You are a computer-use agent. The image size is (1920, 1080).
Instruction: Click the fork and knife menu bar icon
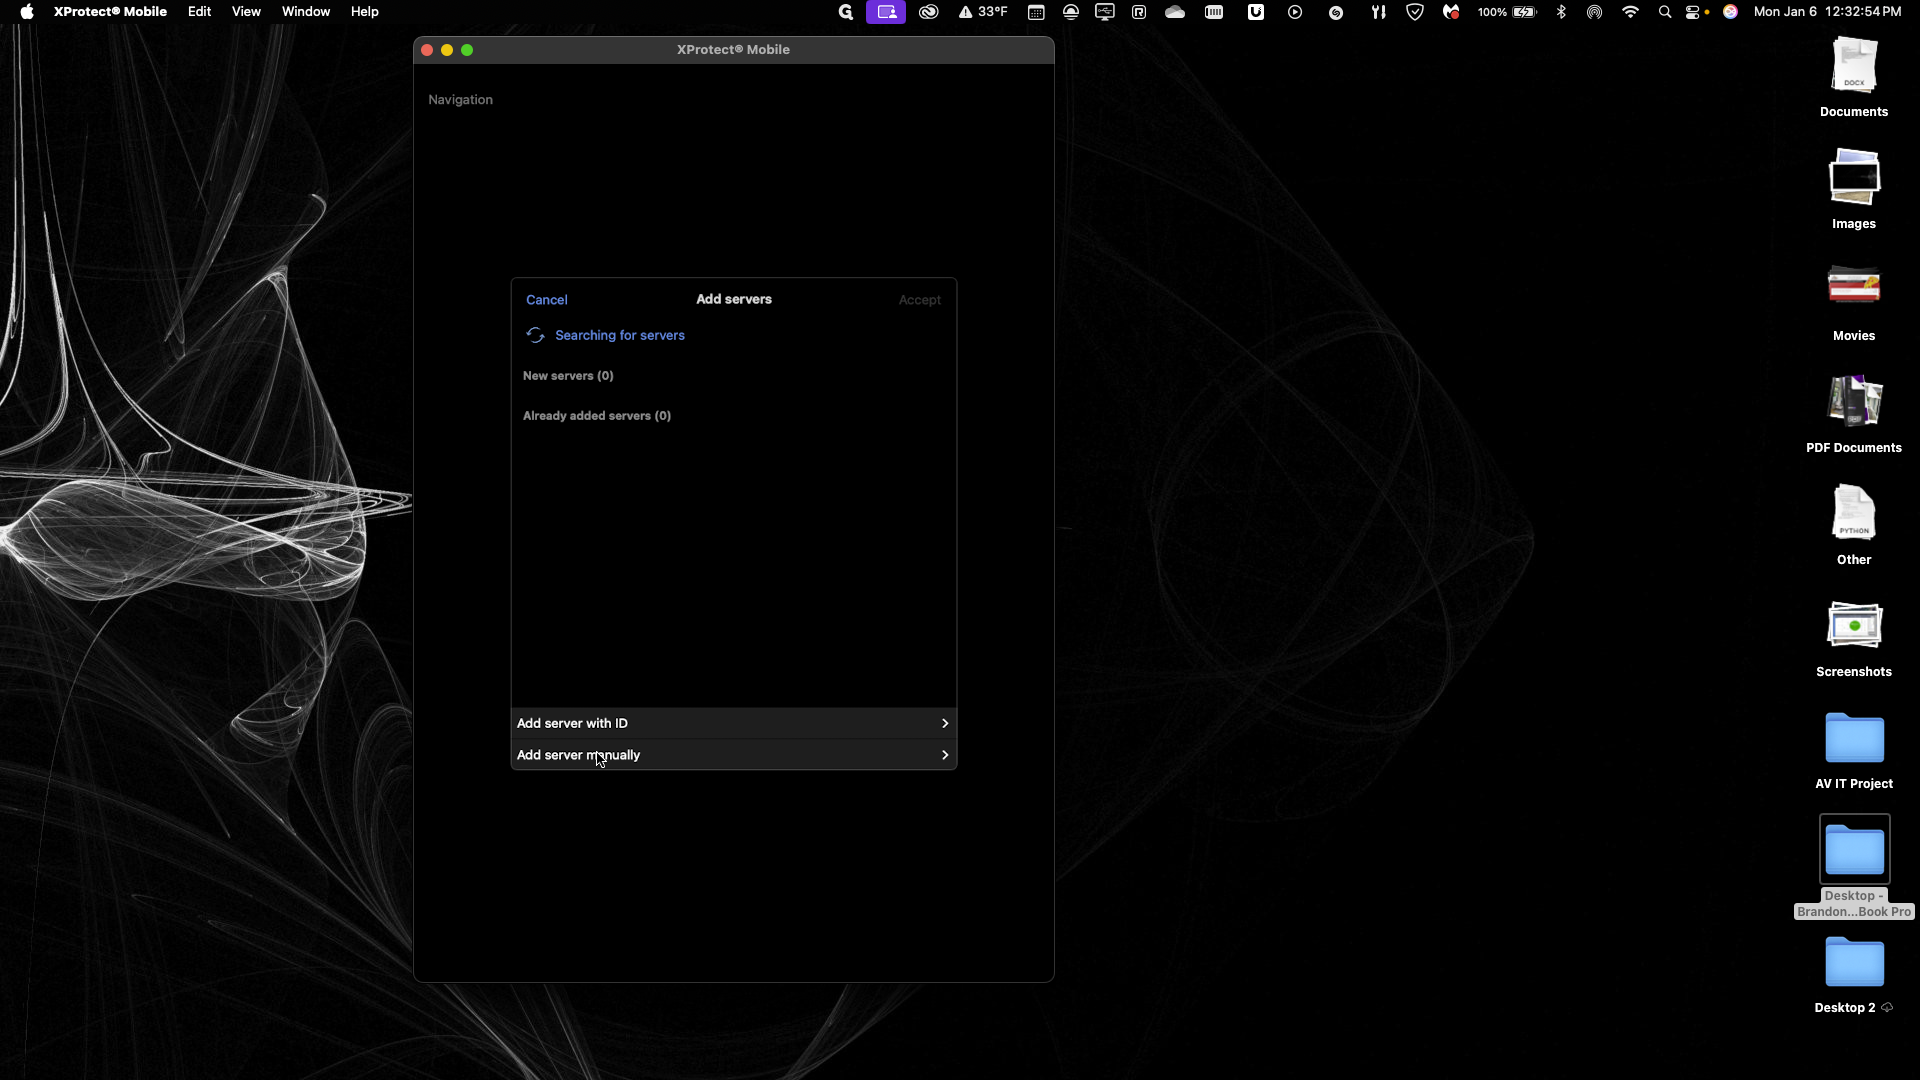1378,12
